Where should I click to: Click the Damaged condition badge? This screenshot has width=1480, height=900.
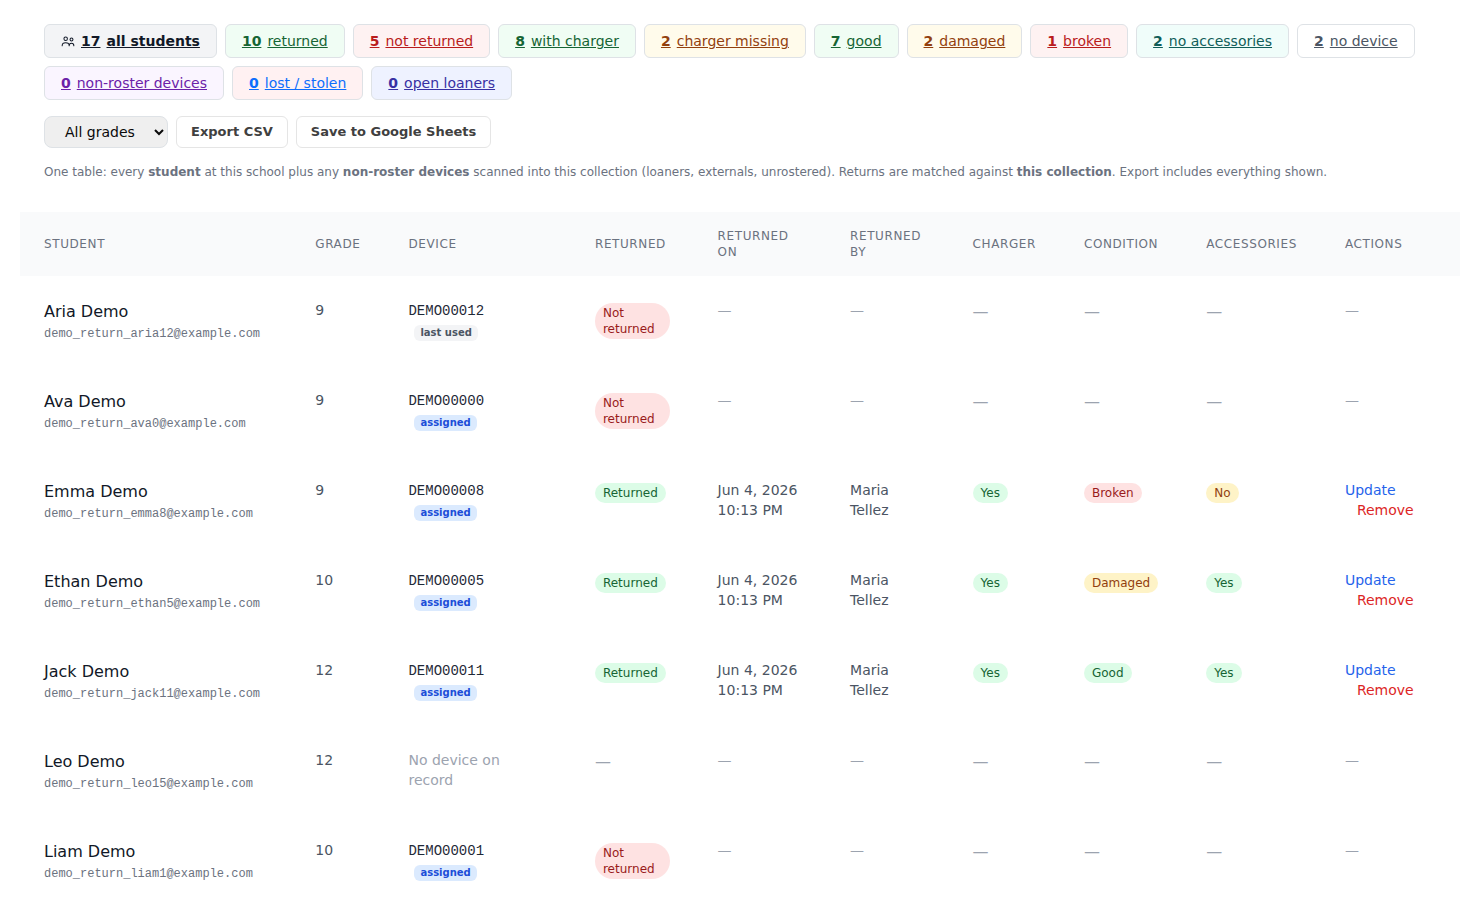(1120, 583)
